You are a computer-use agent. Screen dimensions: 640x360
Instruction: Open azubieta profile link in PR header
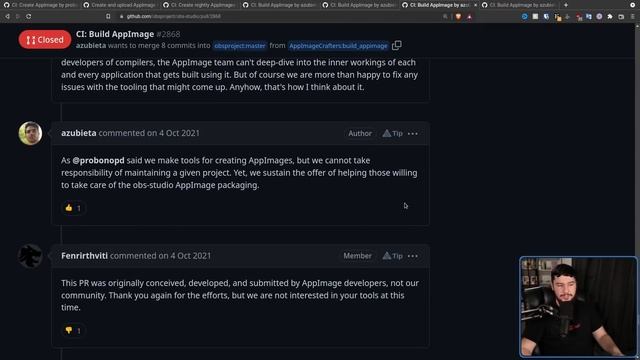(x=91, y=45)
